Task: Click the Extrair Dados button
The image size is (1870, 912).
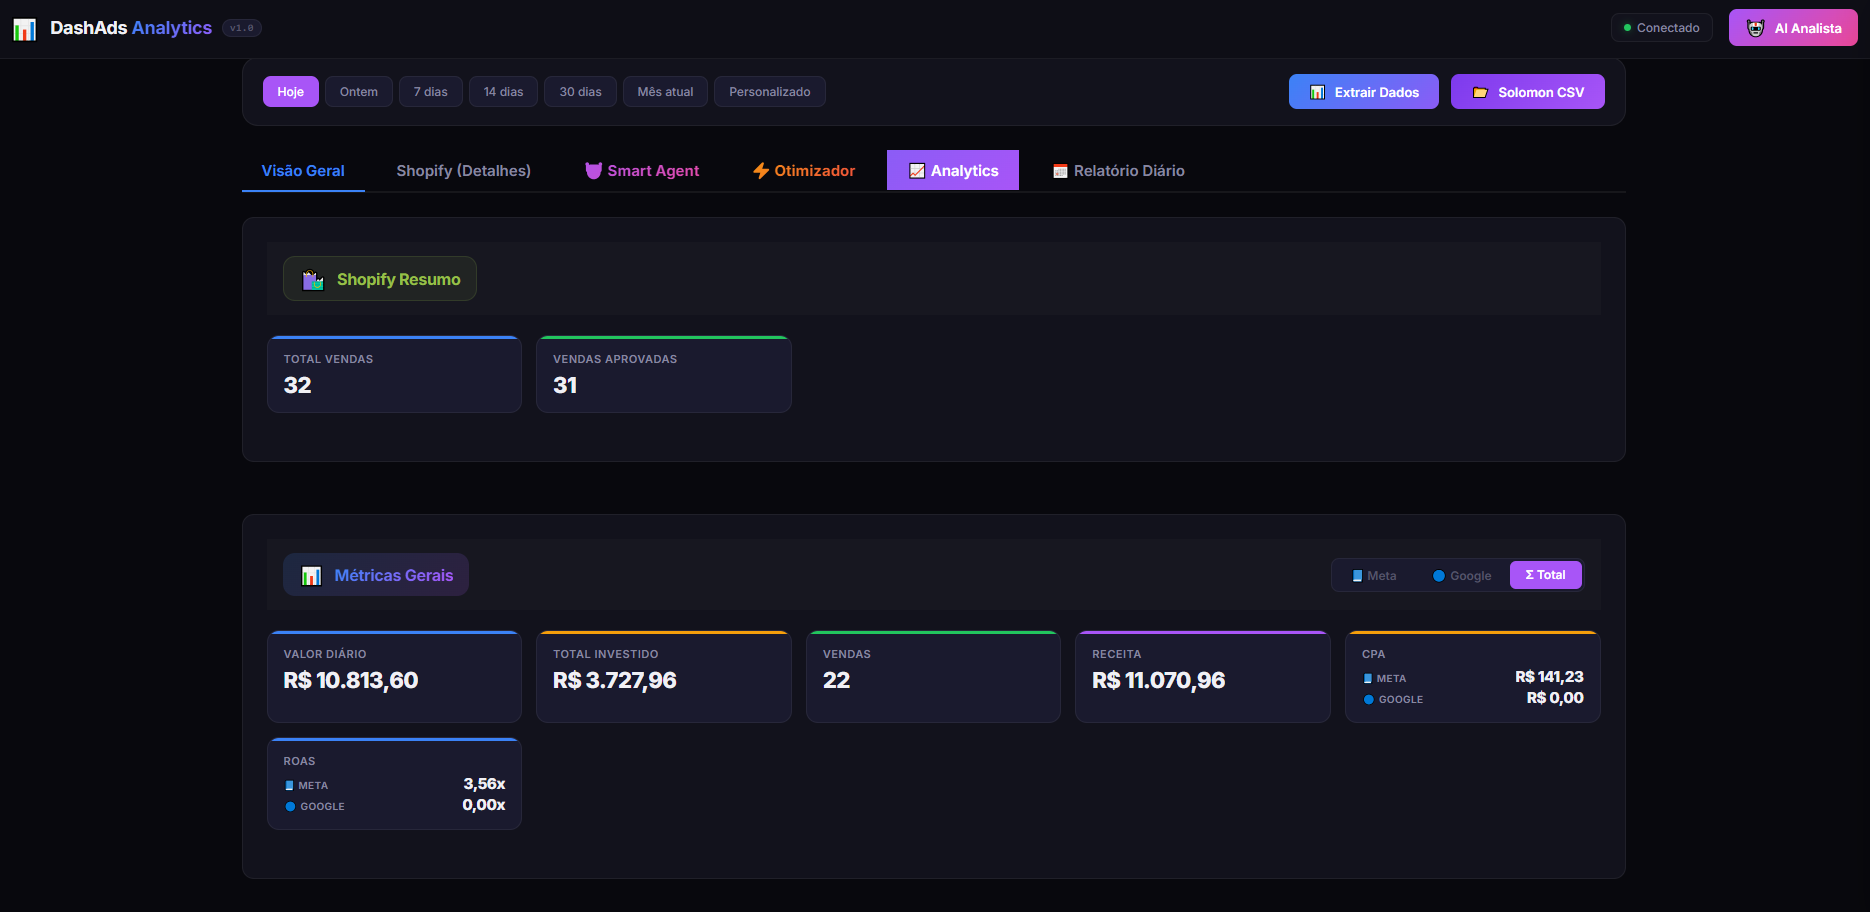Action: 1364,92
